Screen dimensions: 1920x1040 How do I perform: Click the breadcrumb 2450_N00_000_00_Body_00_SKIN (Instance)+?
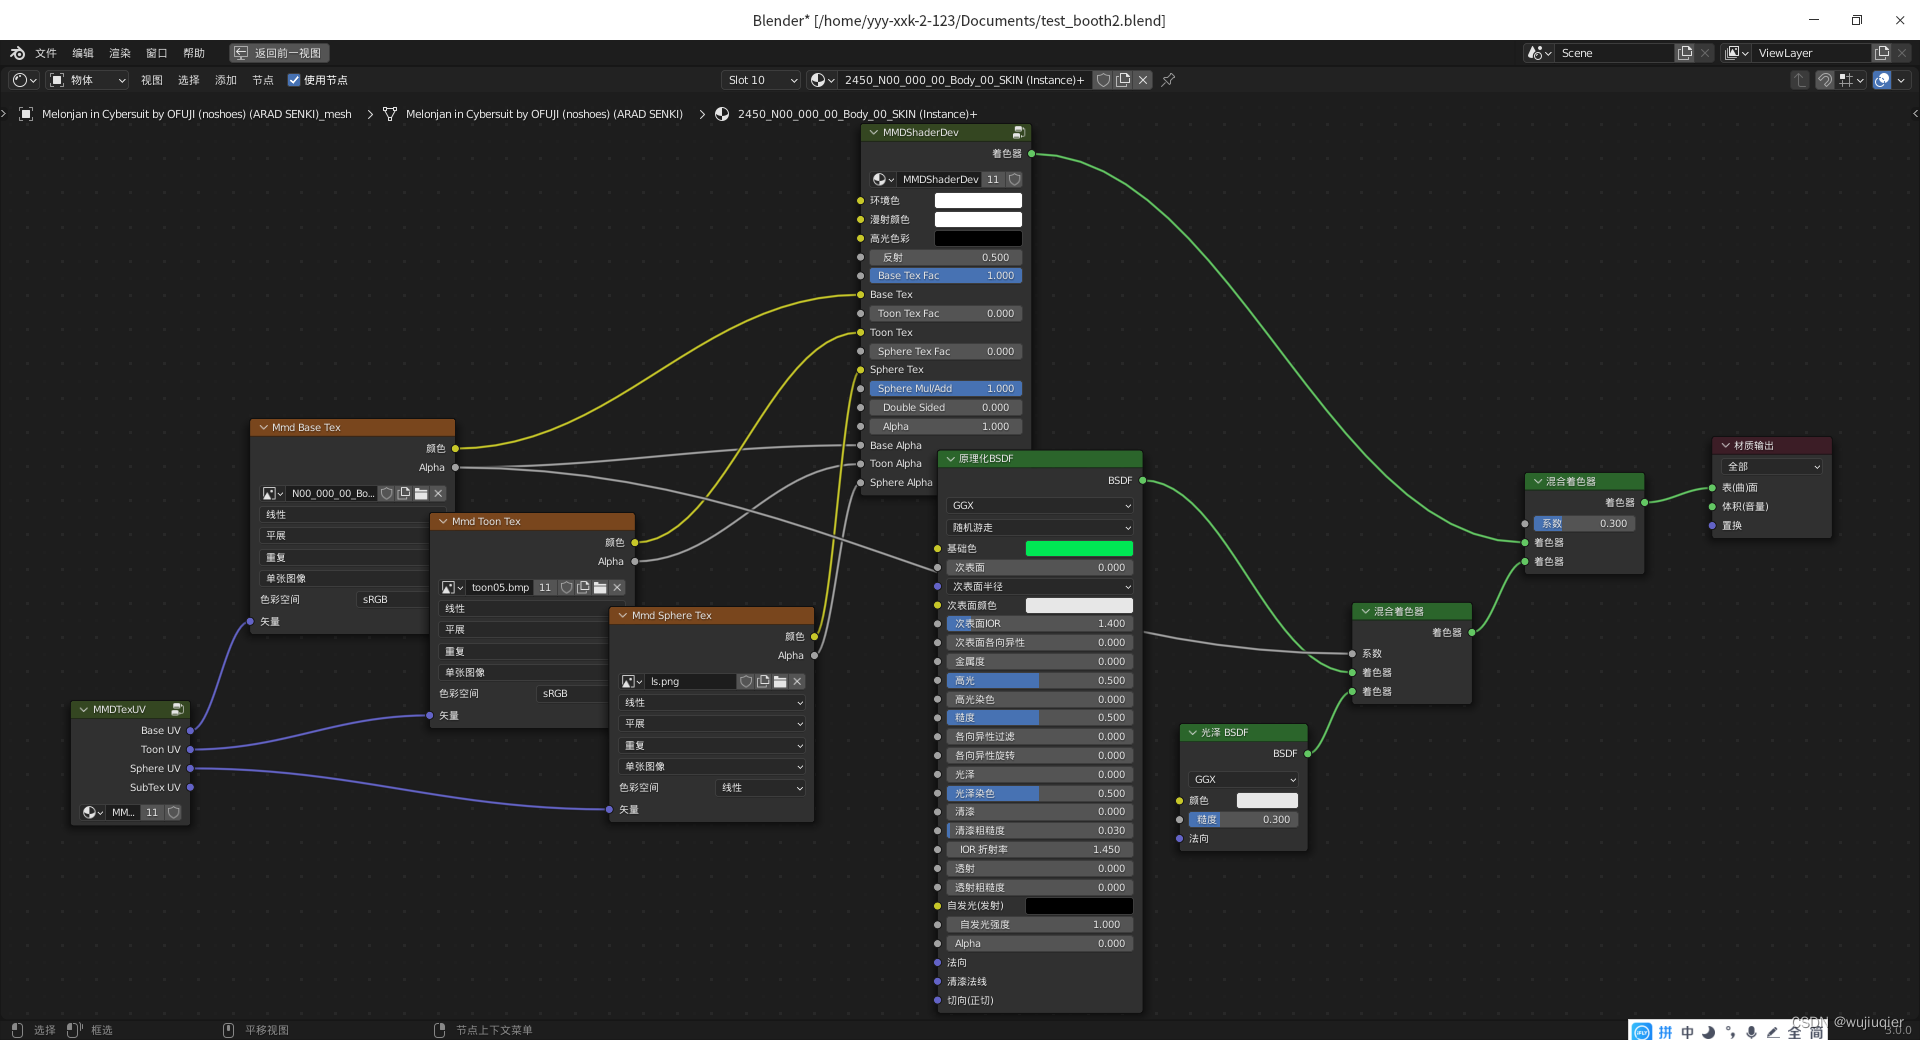pos(857,114)
